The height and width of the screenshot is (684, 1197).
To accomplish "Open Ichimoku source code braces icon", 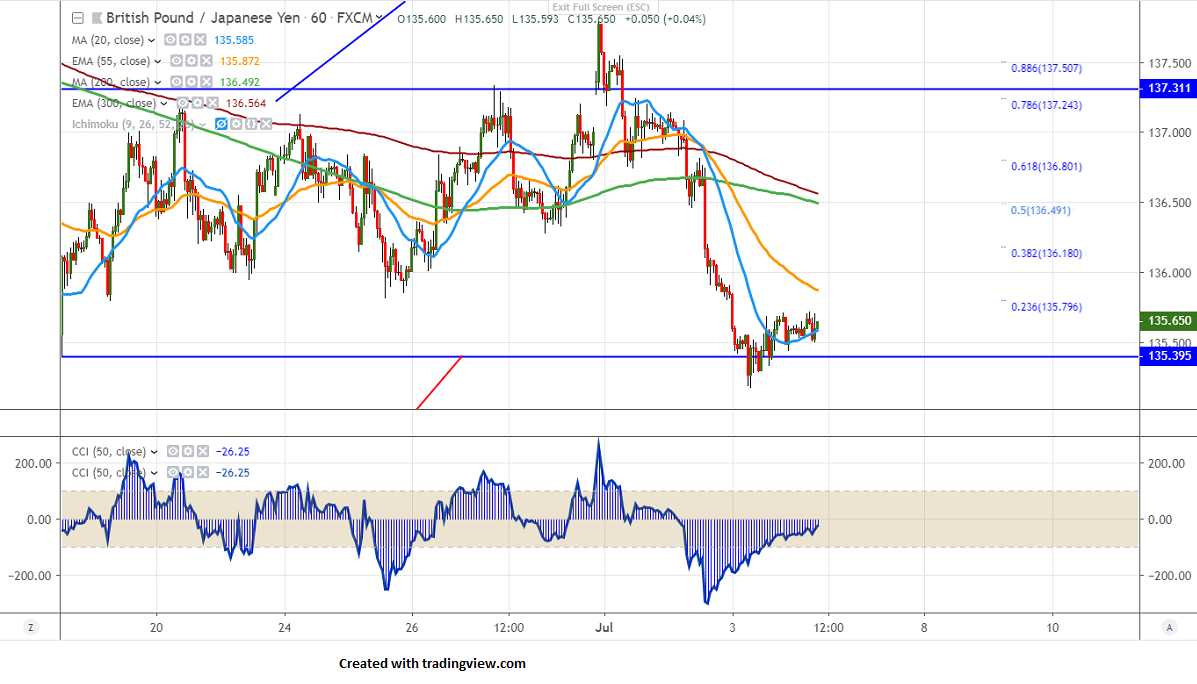I will (x=251, y=124).
